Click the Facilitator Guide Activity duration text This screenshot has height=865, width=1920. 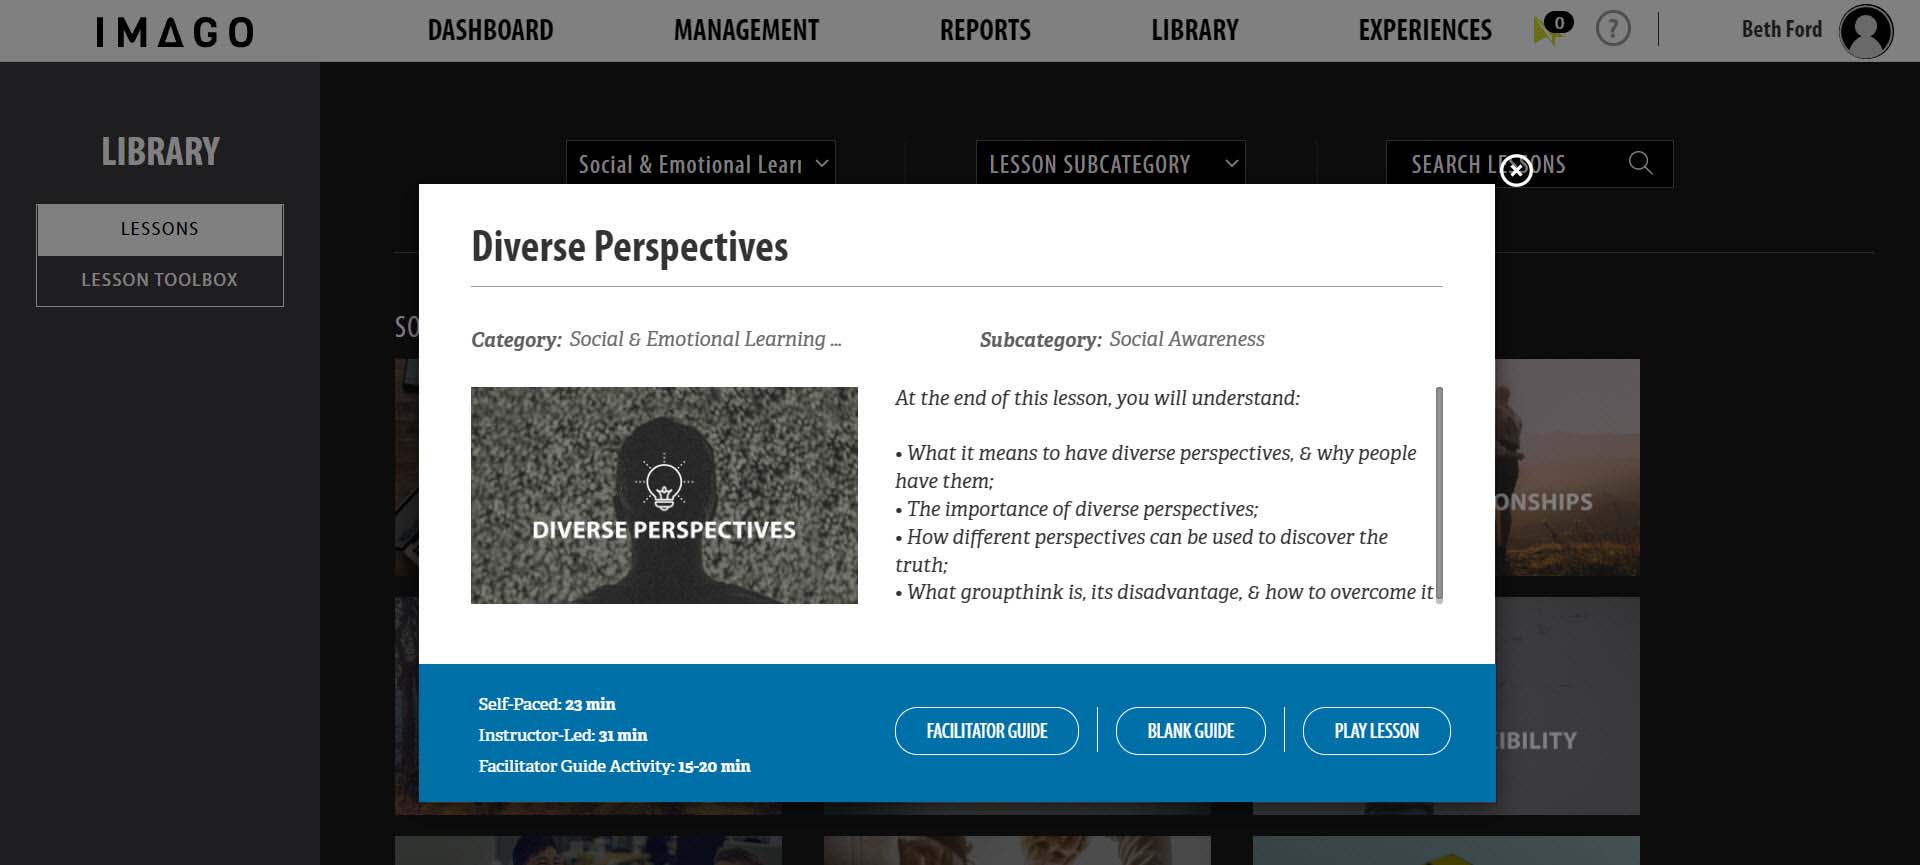(614, 766)
